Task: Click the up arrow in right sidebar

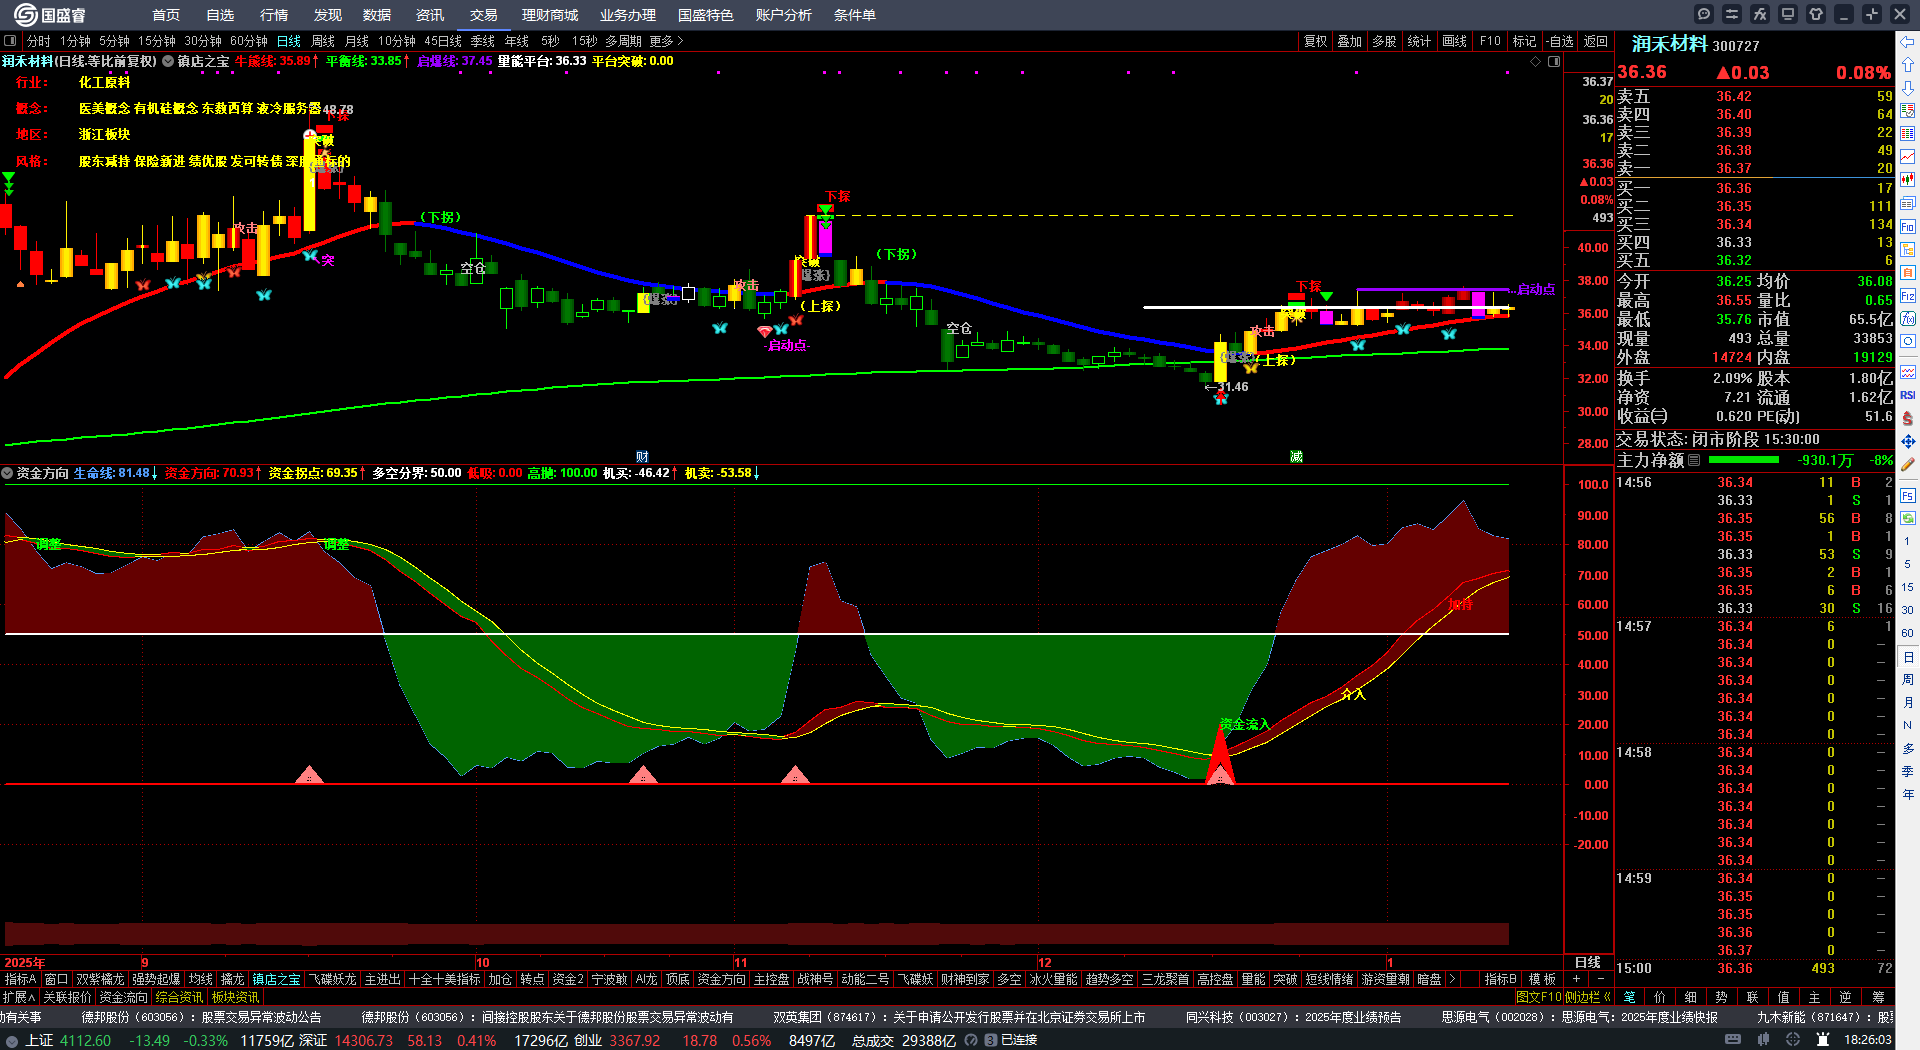Action: (1908, 65)
